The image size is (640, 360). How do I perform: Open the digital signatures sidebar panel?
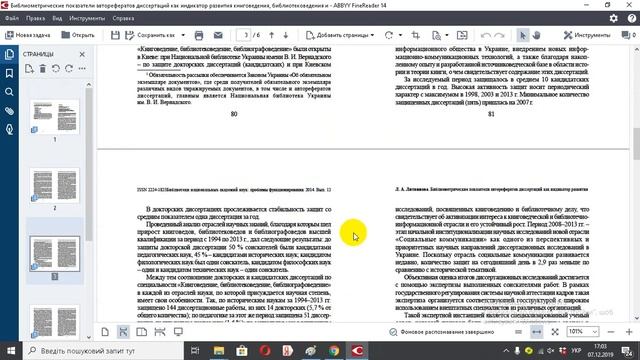tap(9, 129)
